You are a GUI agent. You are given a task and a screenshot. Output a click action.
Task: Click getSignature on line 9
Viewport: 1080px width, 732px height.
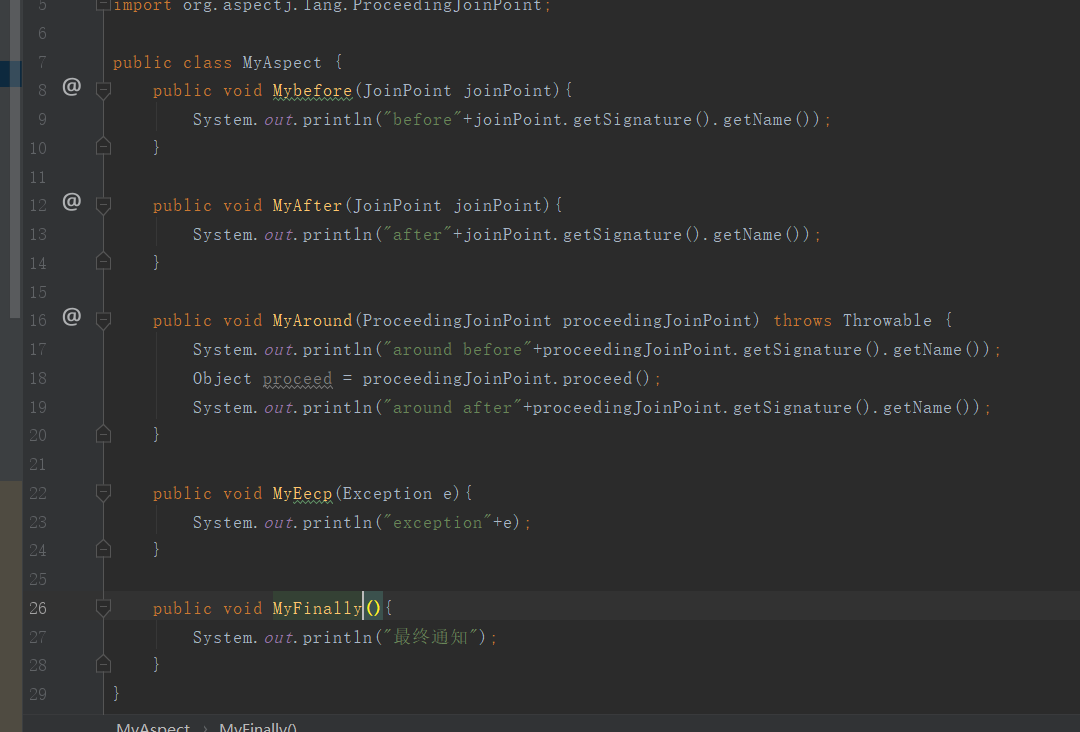point(632,120)
